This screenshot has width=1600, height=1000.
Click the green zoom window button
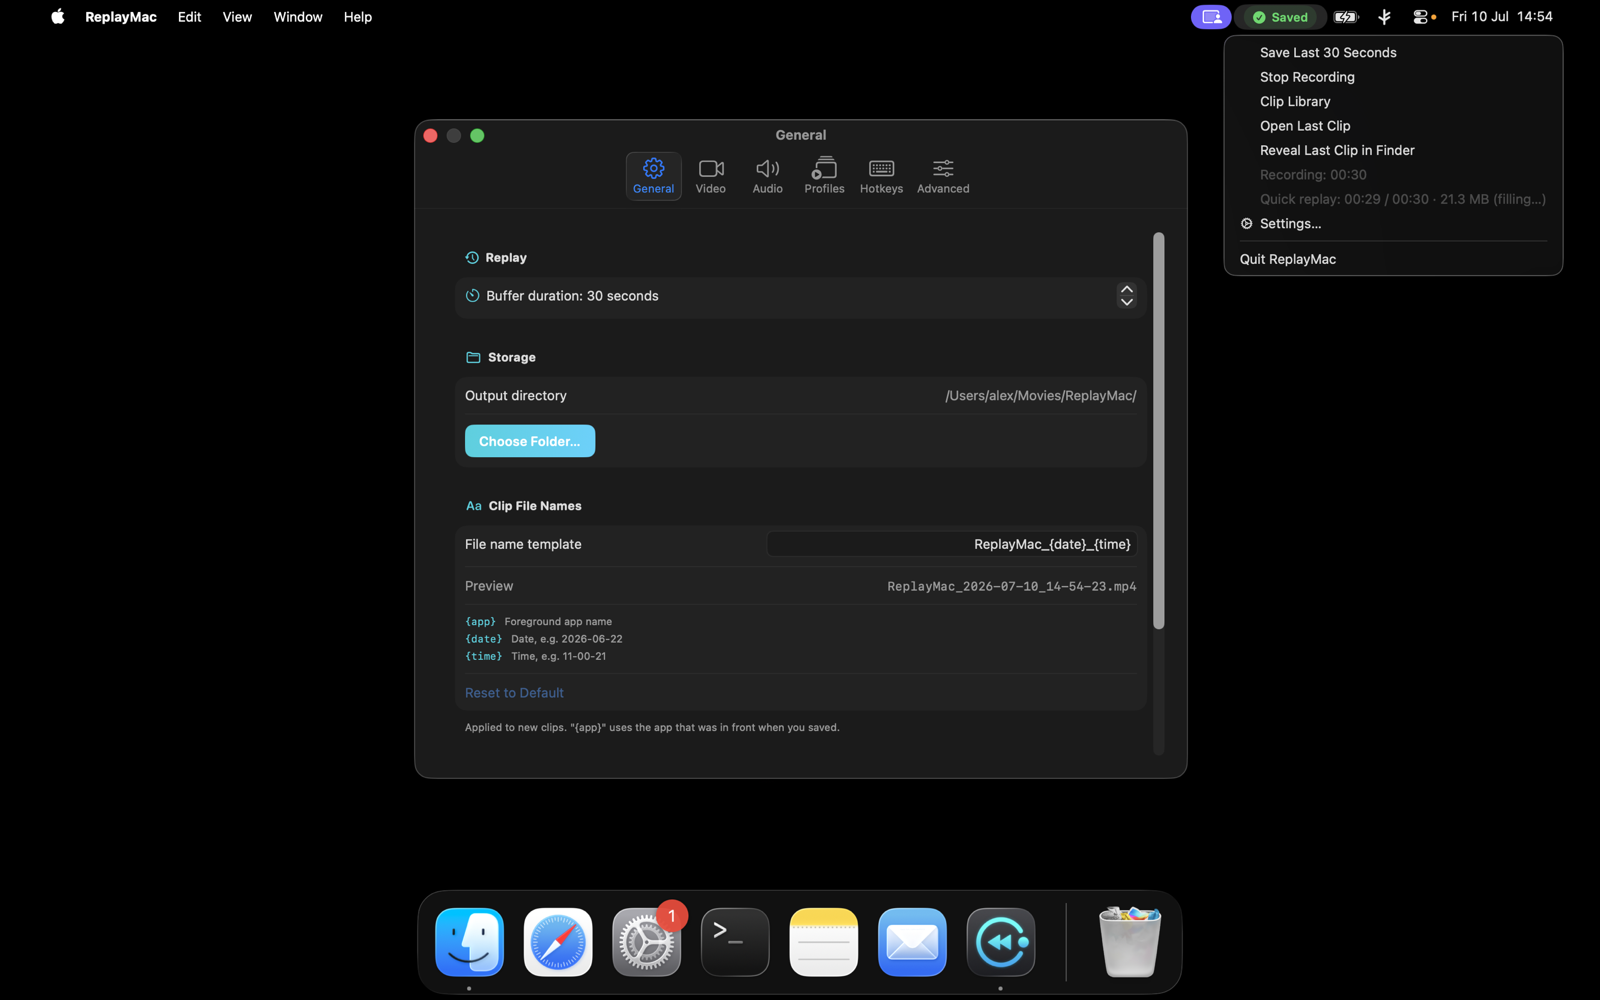pyautogui.click(x=477, y=136)
